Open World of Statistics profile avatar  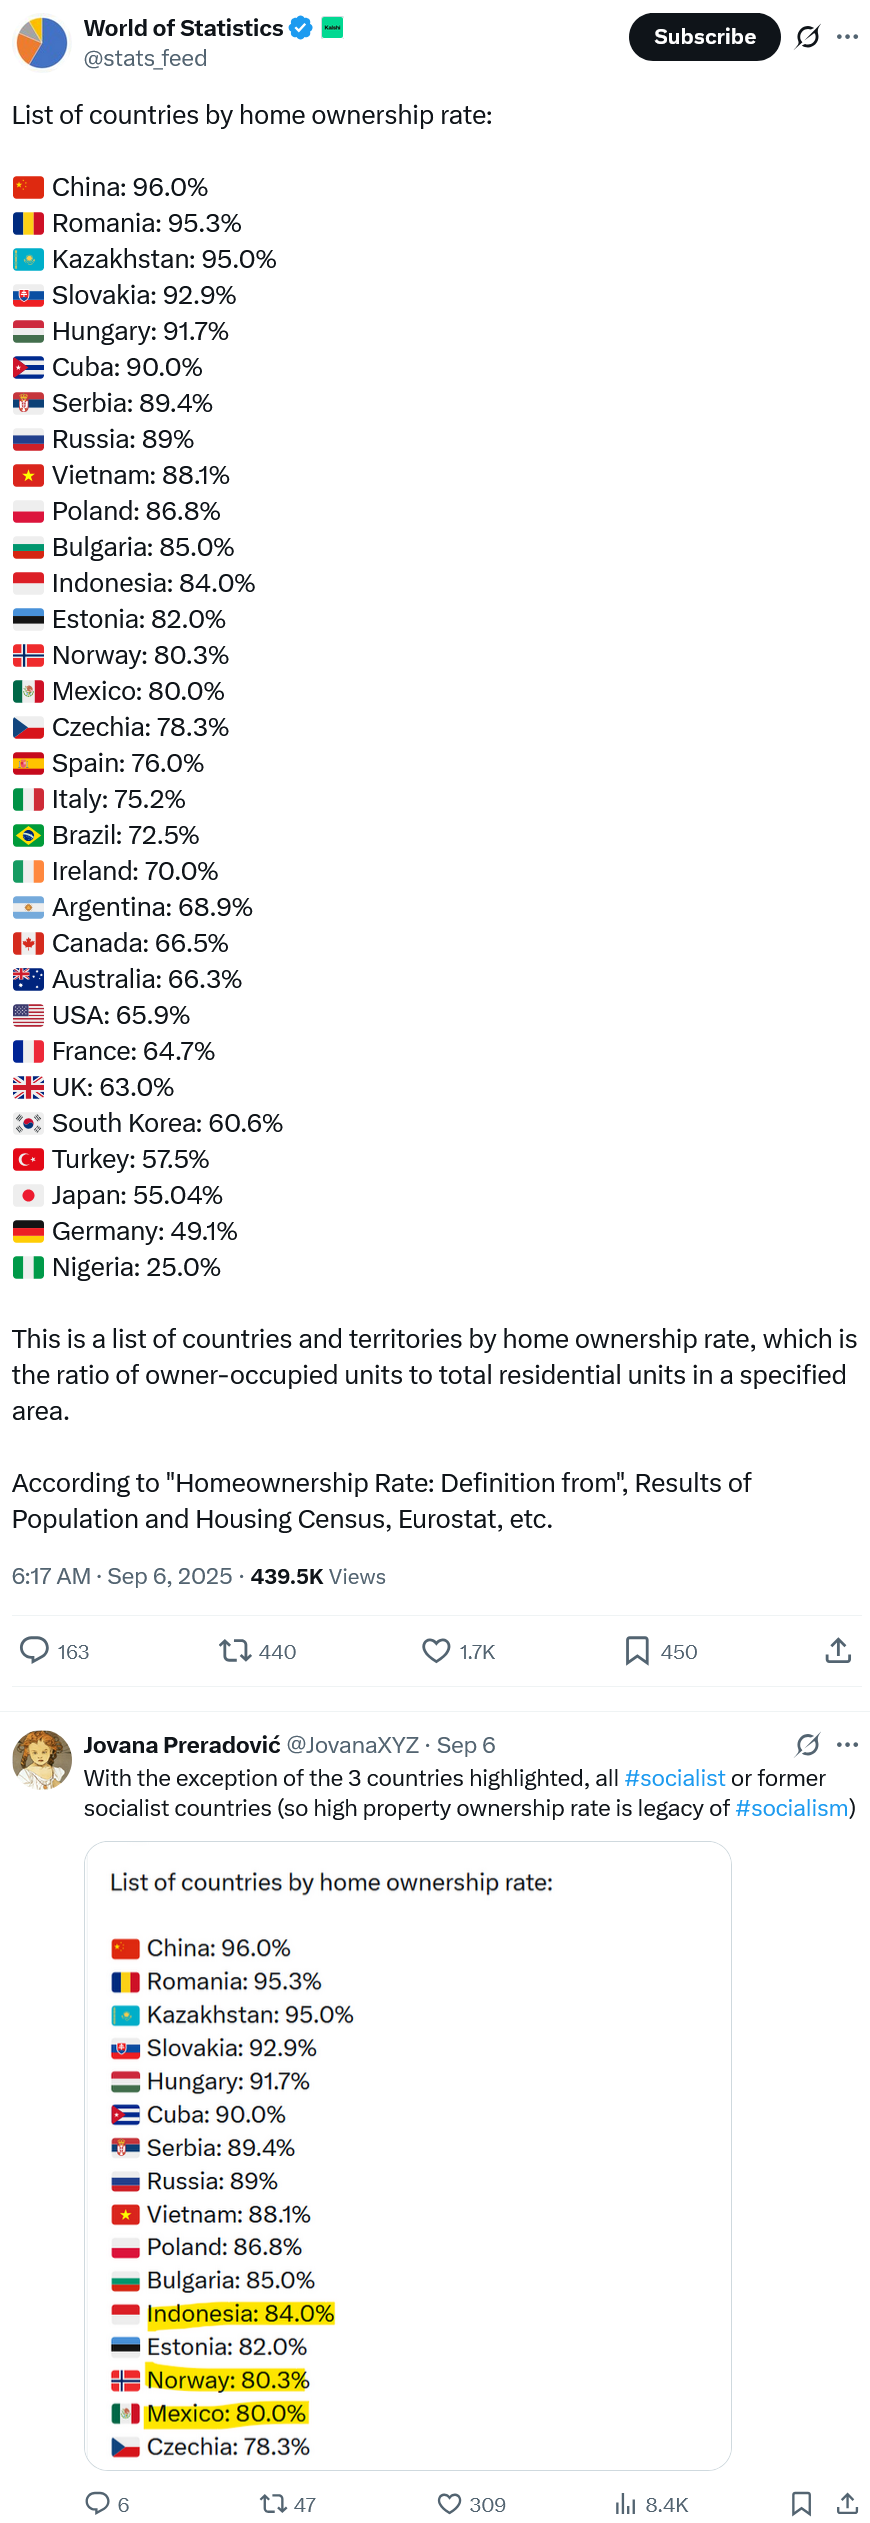coord(41,43)
